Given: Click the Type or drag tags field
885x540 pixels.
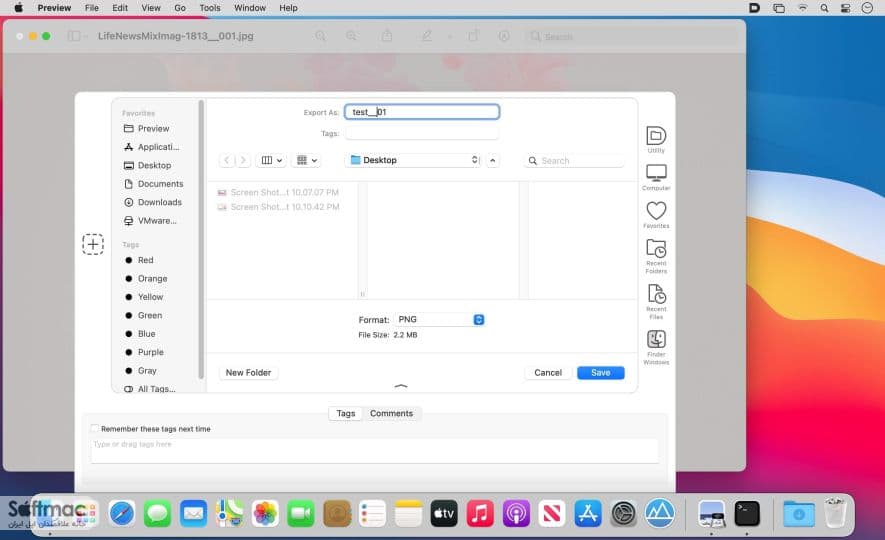Looking at the screenshot, I should (375, 451).
